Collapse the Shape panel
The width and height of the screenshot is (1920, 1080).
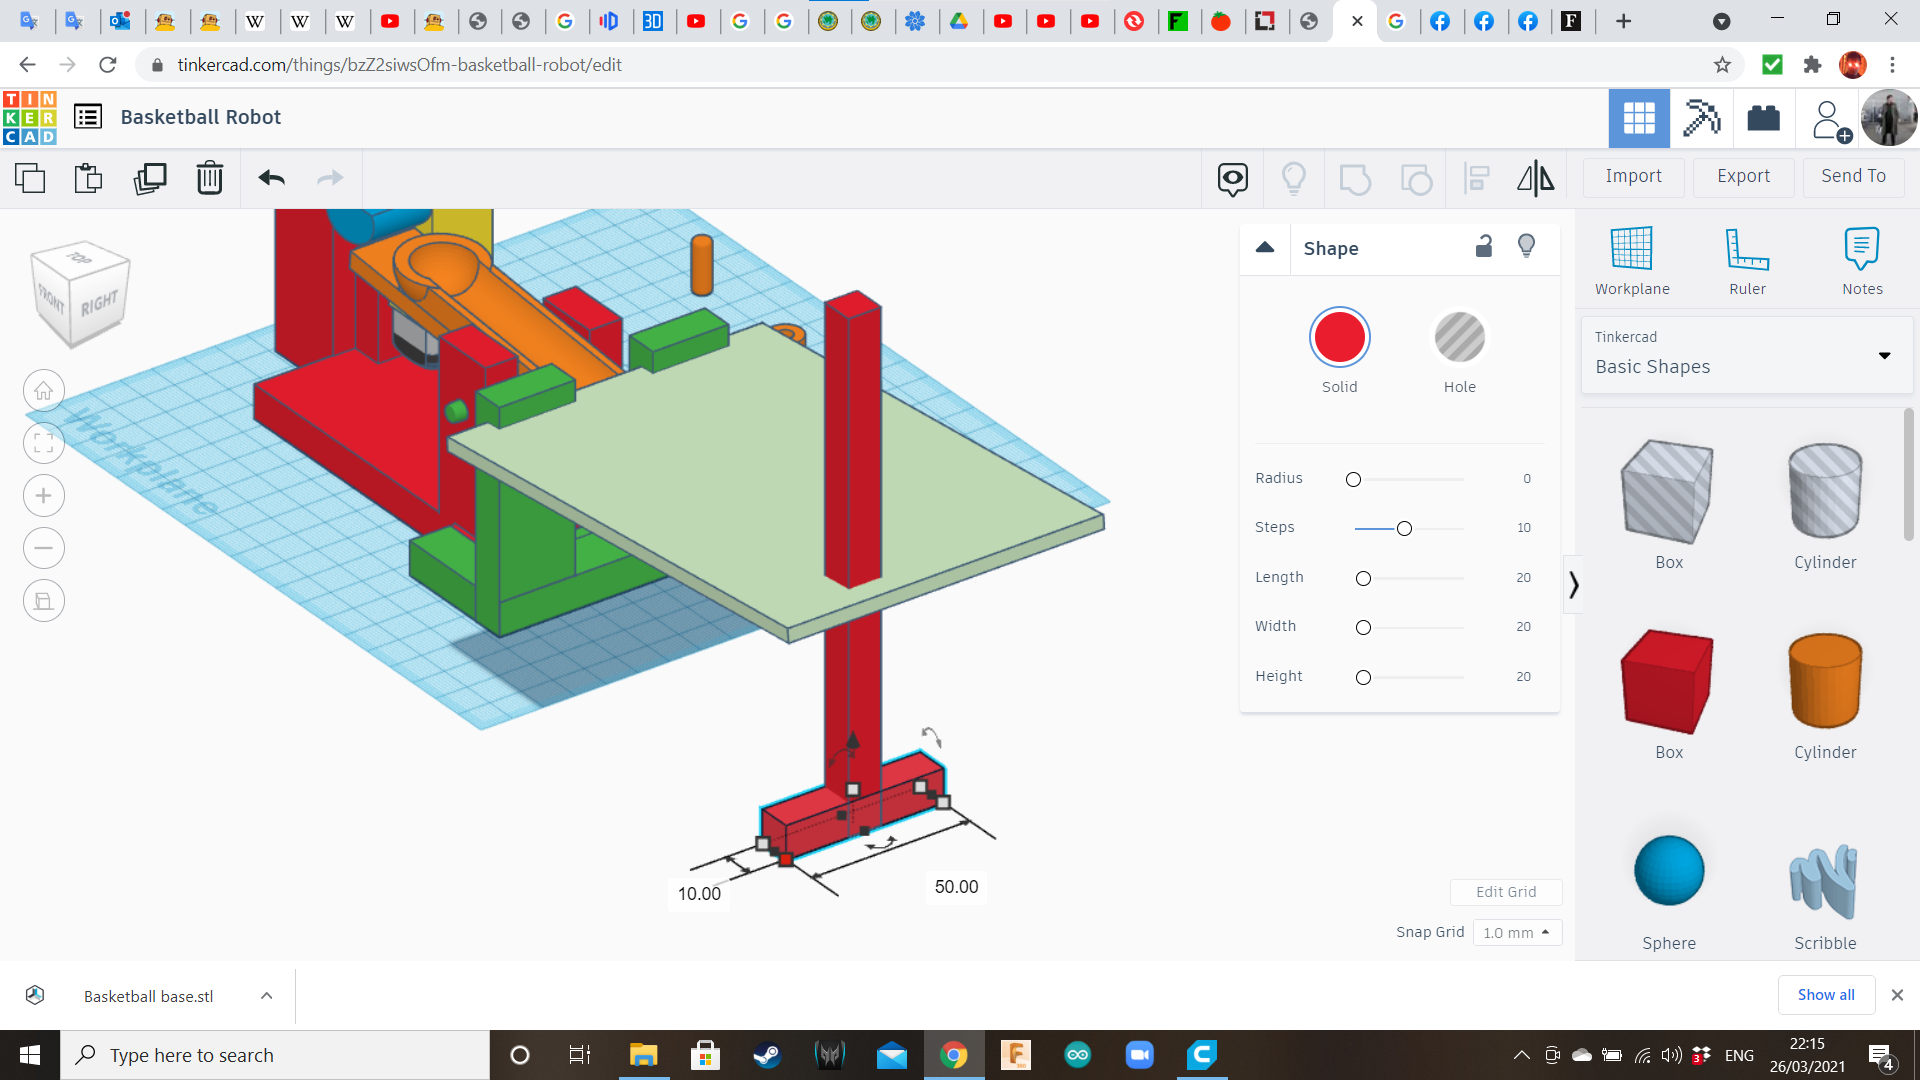(x=1265, y=248)
